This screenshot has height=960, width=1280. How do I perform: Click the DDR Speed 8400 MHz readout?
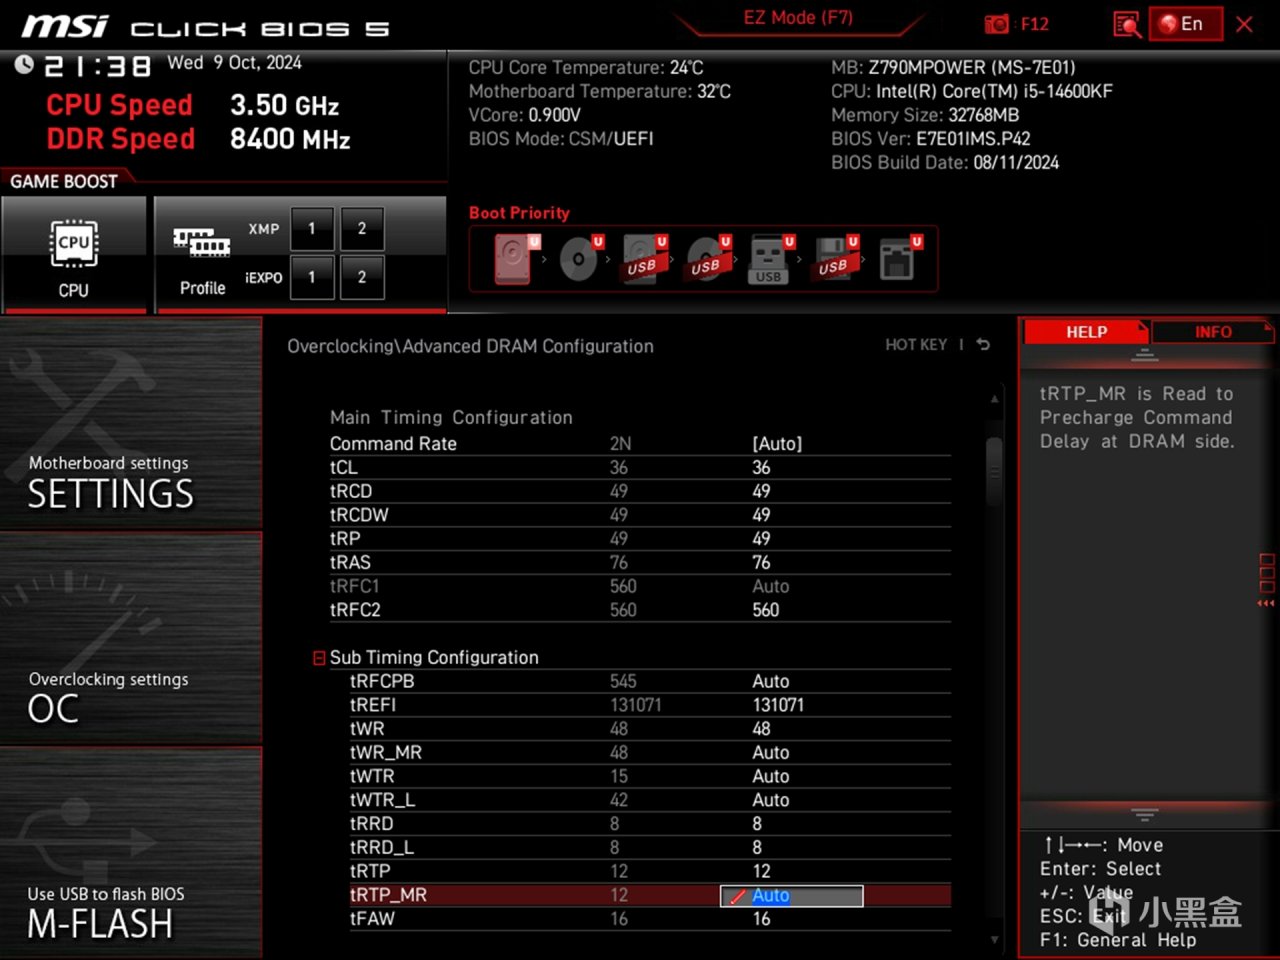(x=199, y=139)
